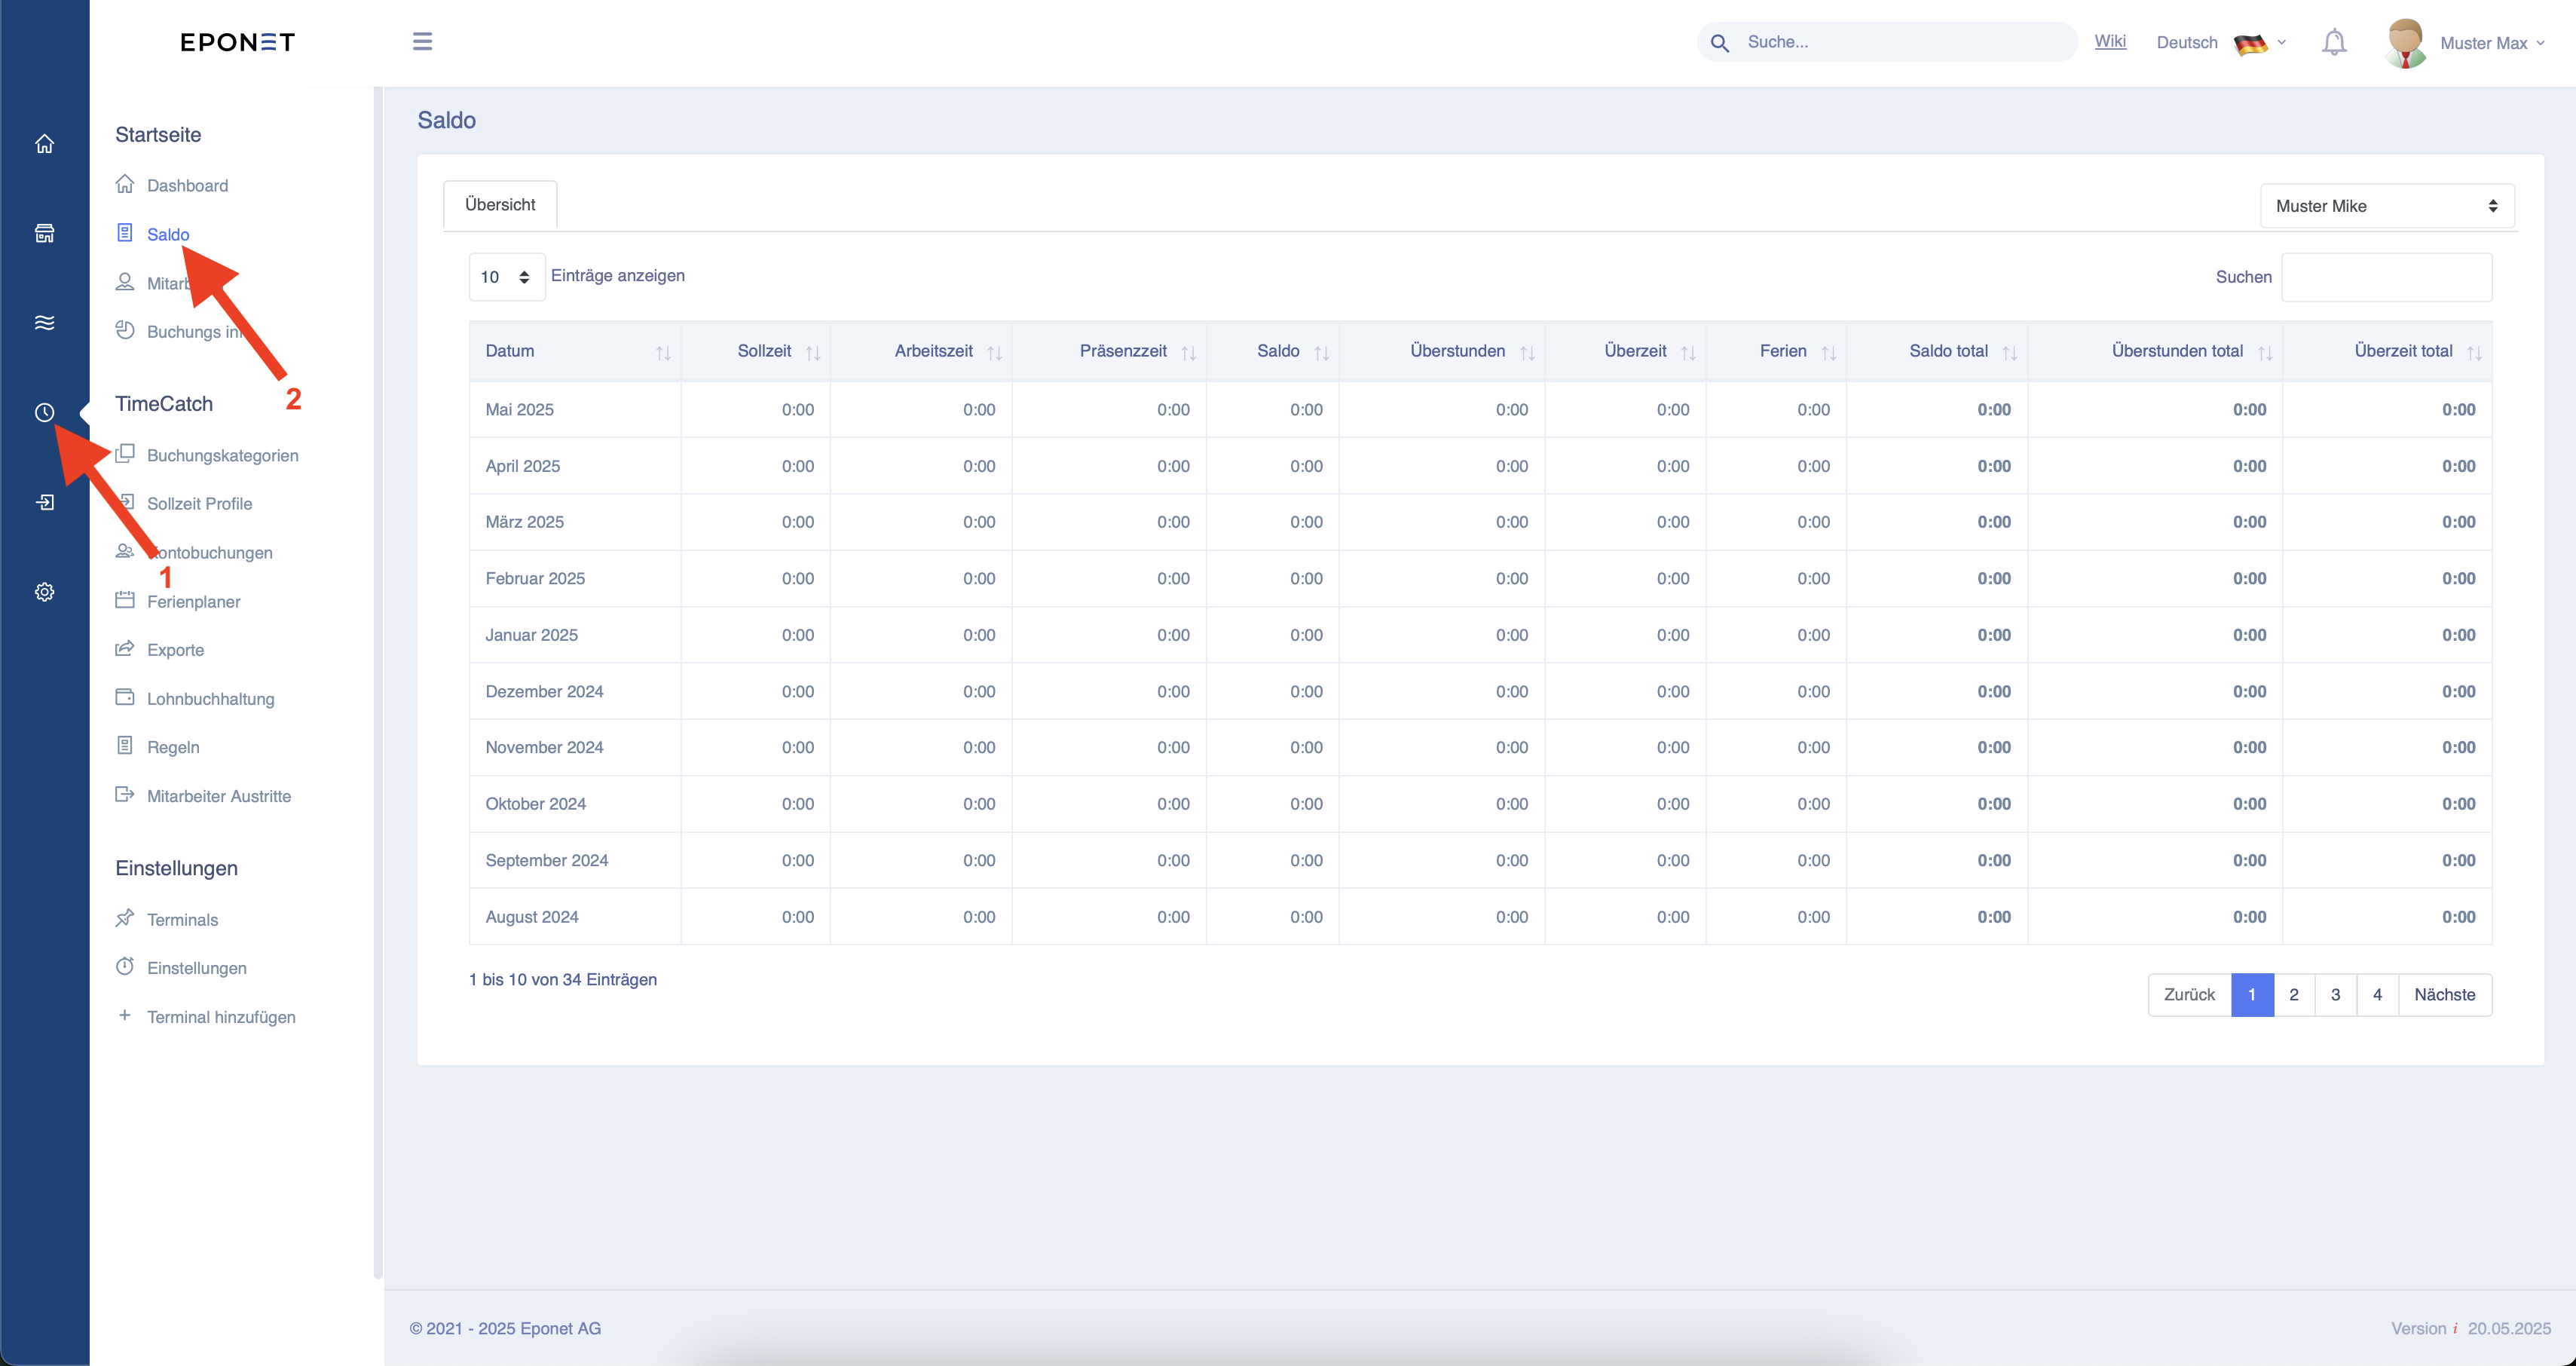Click the Version info icon in the footer
The image size is (2576, 1366).
2455,1328
